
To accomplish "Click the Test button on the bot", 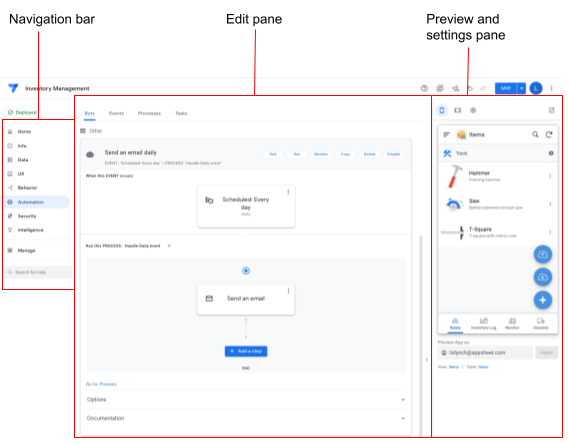I will click(x=273, y=154).
